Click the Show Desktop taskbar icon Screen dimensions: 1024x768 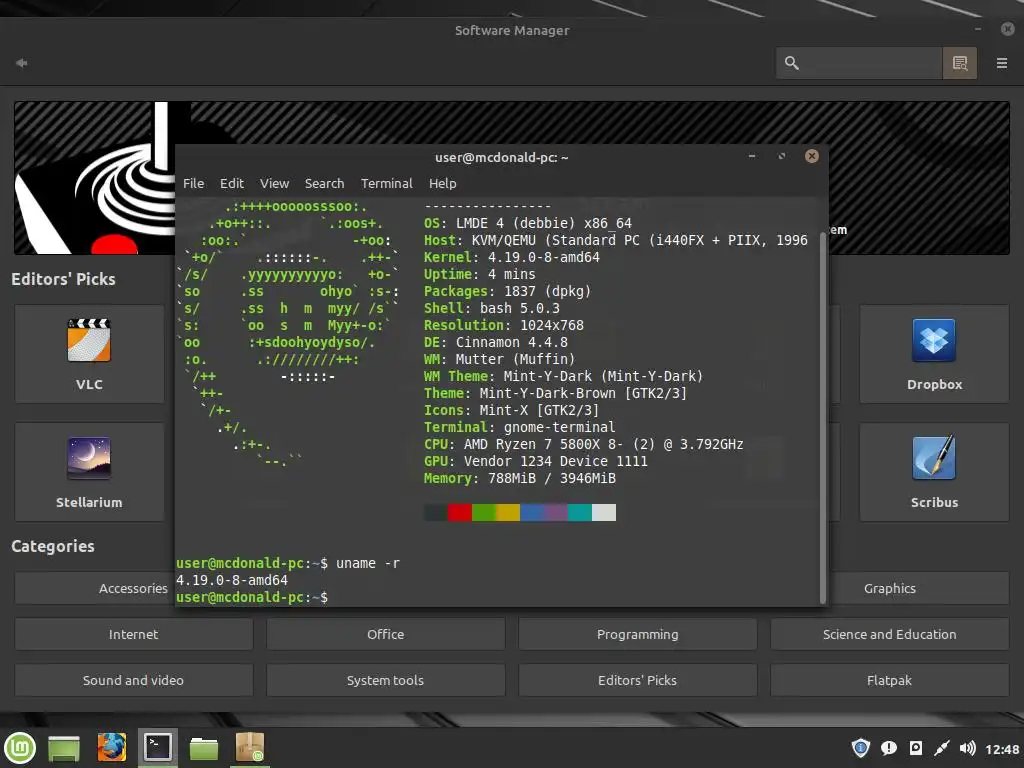pos(63,748)
